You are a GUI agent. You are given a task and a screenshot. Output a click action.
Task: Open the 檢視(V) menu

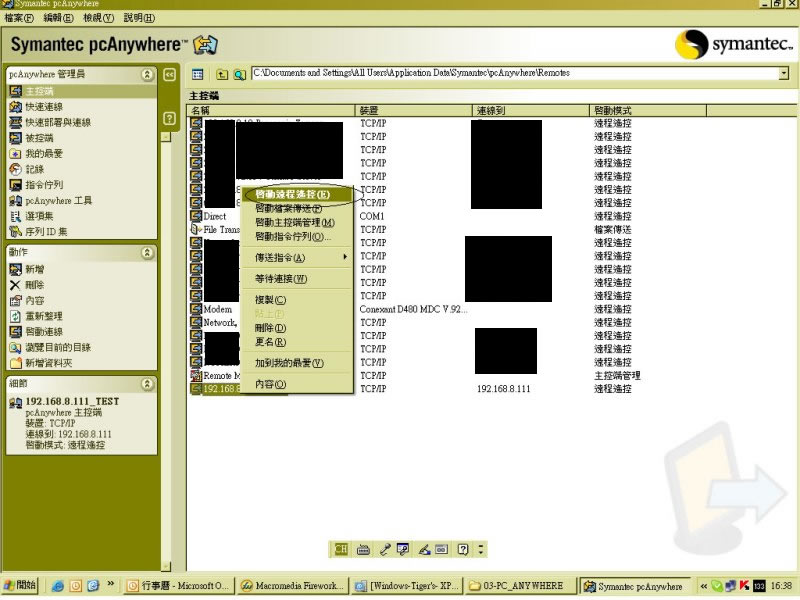tap(98, 18)
